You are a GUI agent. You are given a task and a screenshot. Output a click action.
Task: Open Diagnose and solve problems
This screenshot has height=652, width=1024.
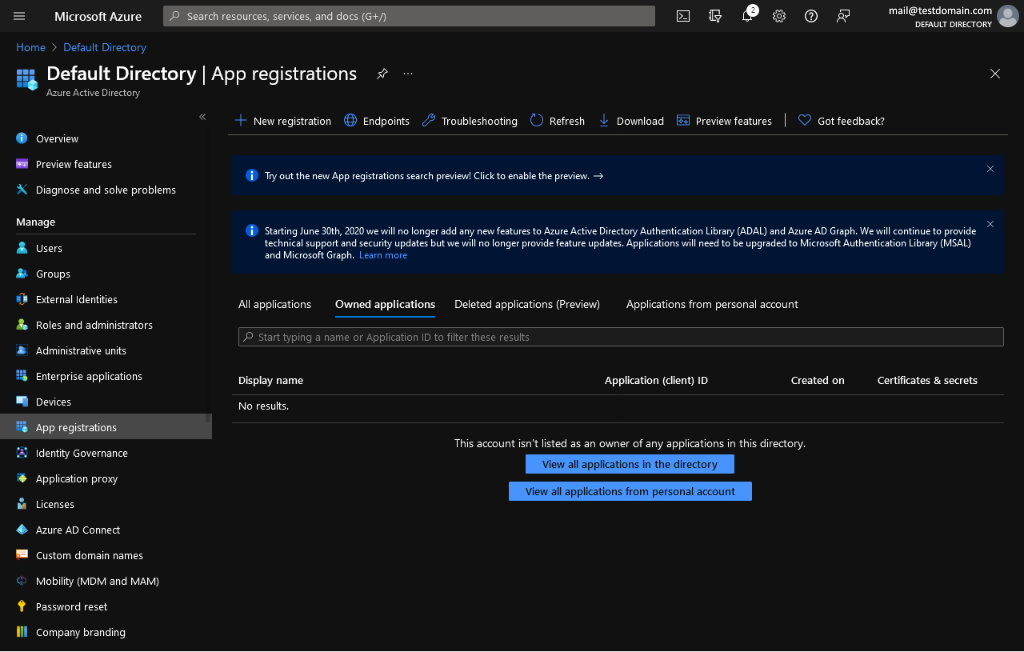104,190
